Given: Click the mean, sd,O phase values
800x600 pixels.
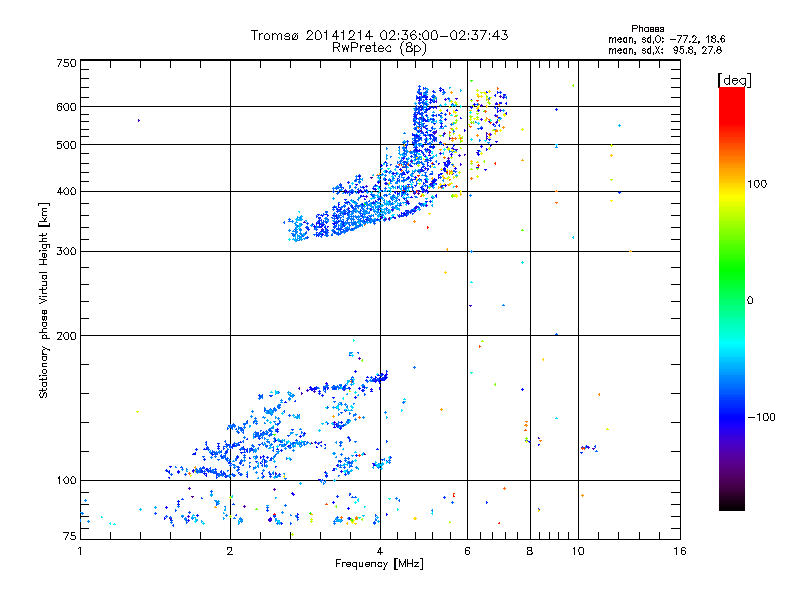Looking at the screenshot, I should point(666,39).
